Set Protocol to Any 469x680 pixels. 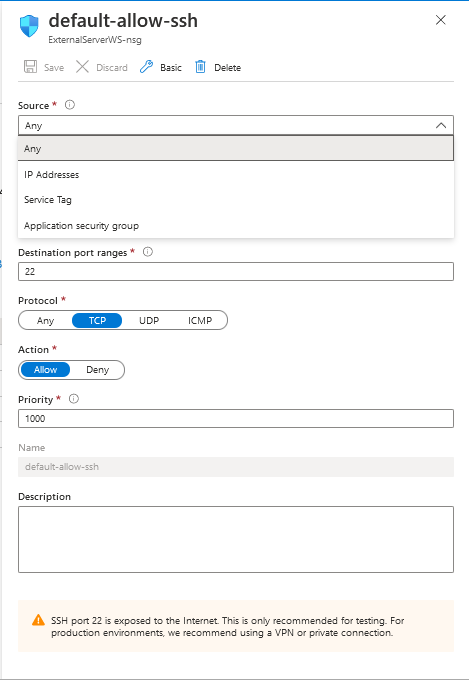click(x=46, y=320)
